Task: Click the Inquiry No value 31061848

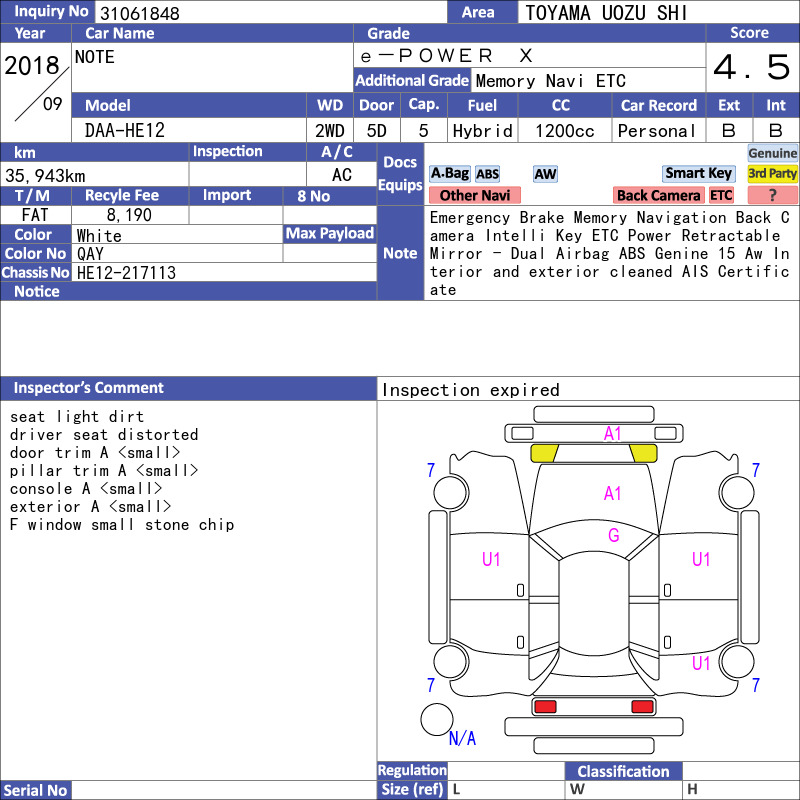Action: click(139, 13)
